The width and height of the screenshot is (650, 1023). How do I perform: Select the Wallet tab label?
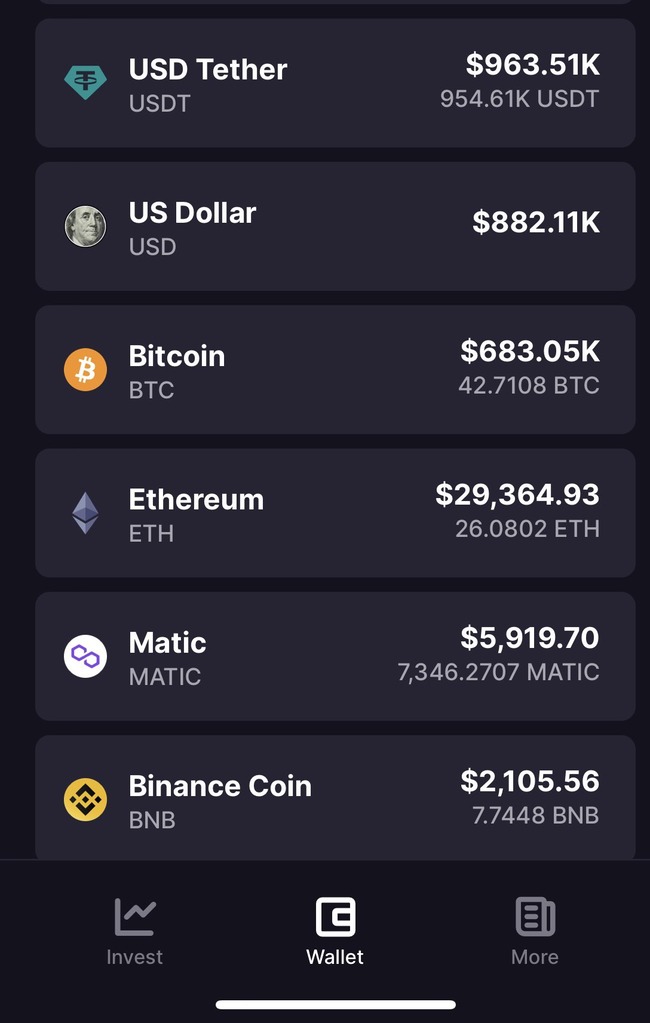[335, 957]
